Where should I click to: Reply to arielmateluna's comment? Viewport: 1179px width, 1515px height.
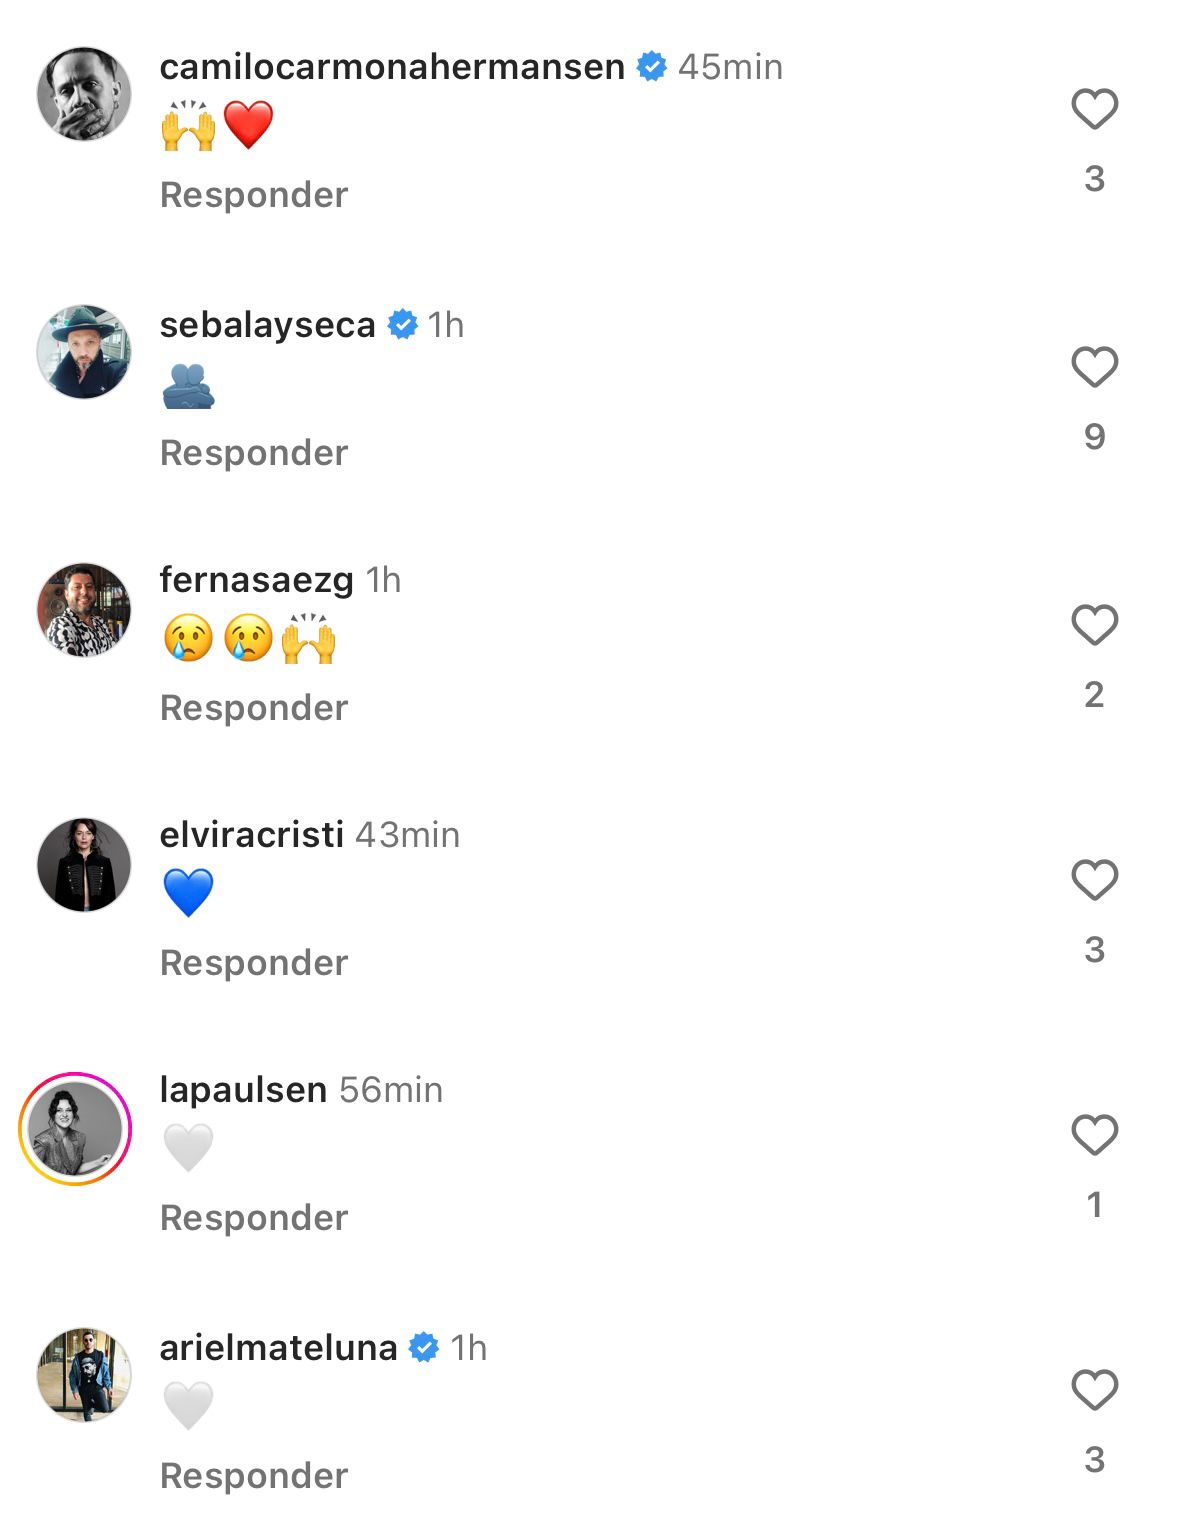coord(254,1476)
